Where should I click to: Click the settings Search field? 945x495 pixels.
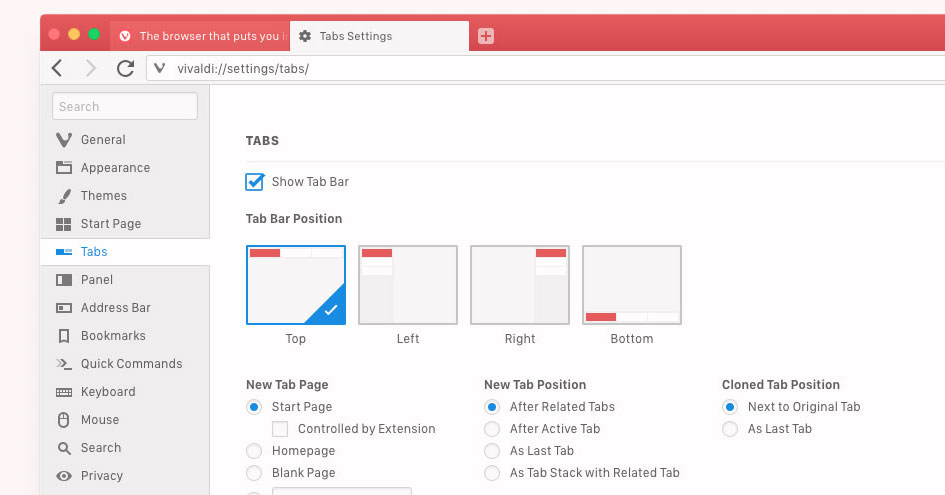(126, 107)
